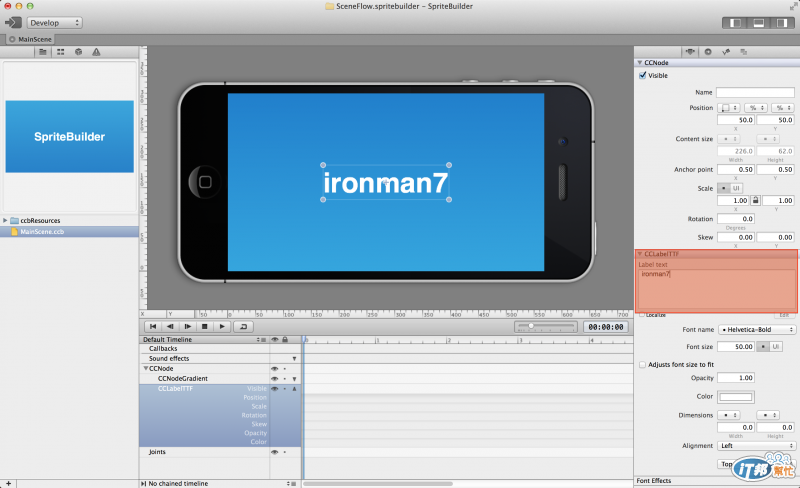
Task: Open the item properties inspector tab
Action: point(690,52)
